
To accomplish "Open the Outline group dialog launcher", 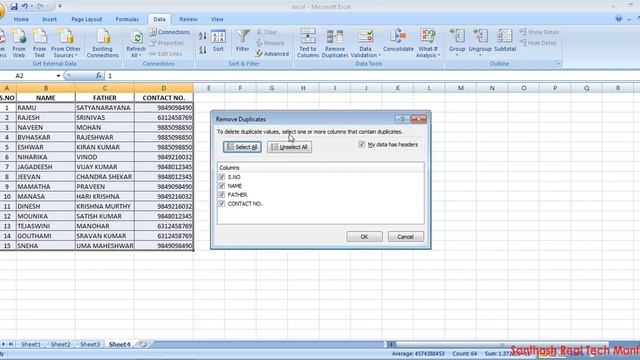I will [x=558, y=63].
